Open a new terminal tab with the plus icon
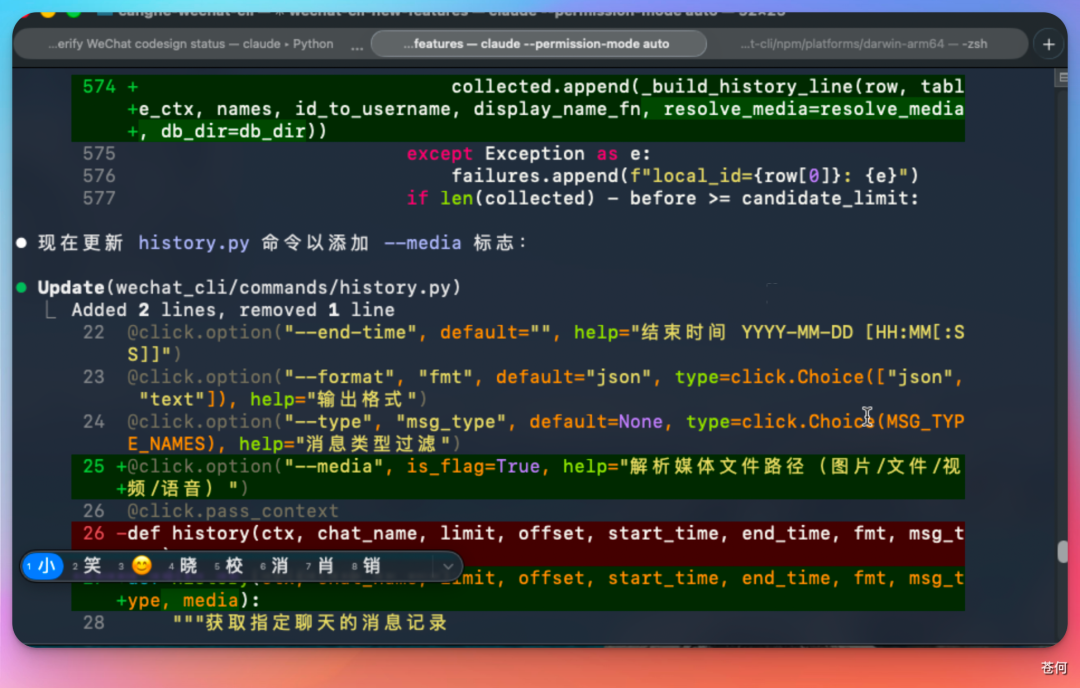 tap(1048, 44)
